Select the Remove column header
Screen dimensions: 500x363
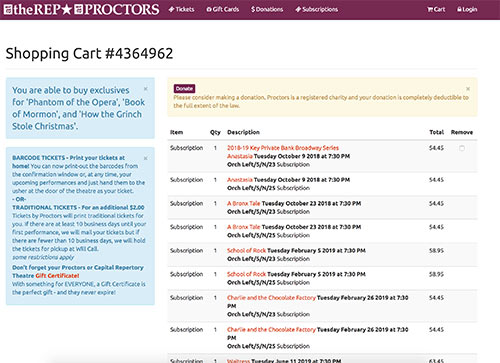click(462, 132)
